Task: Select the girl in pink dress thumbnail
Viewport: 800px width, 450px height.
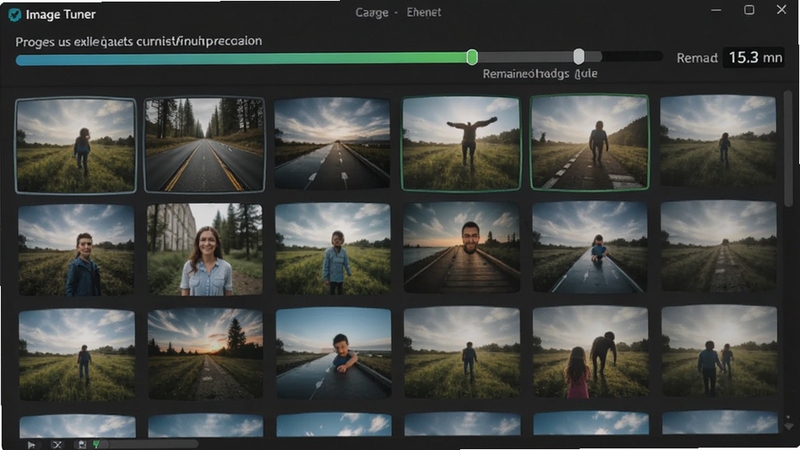Action: [591, 352]
